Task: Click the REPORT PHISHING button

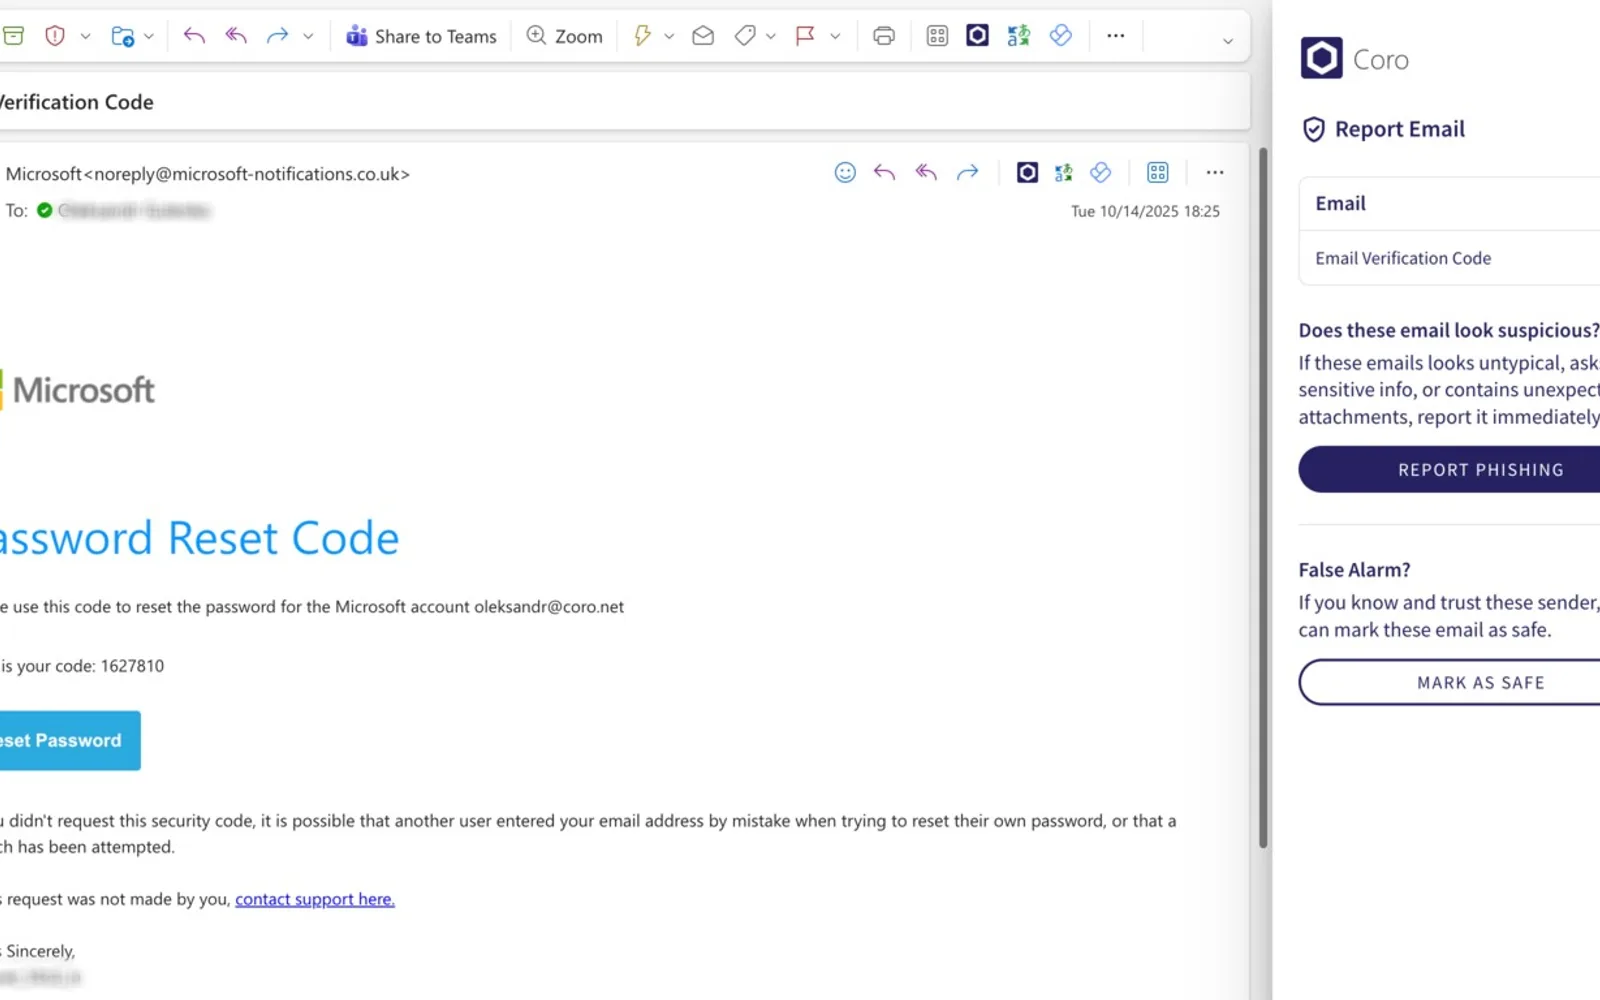Action: (1449, 469)
